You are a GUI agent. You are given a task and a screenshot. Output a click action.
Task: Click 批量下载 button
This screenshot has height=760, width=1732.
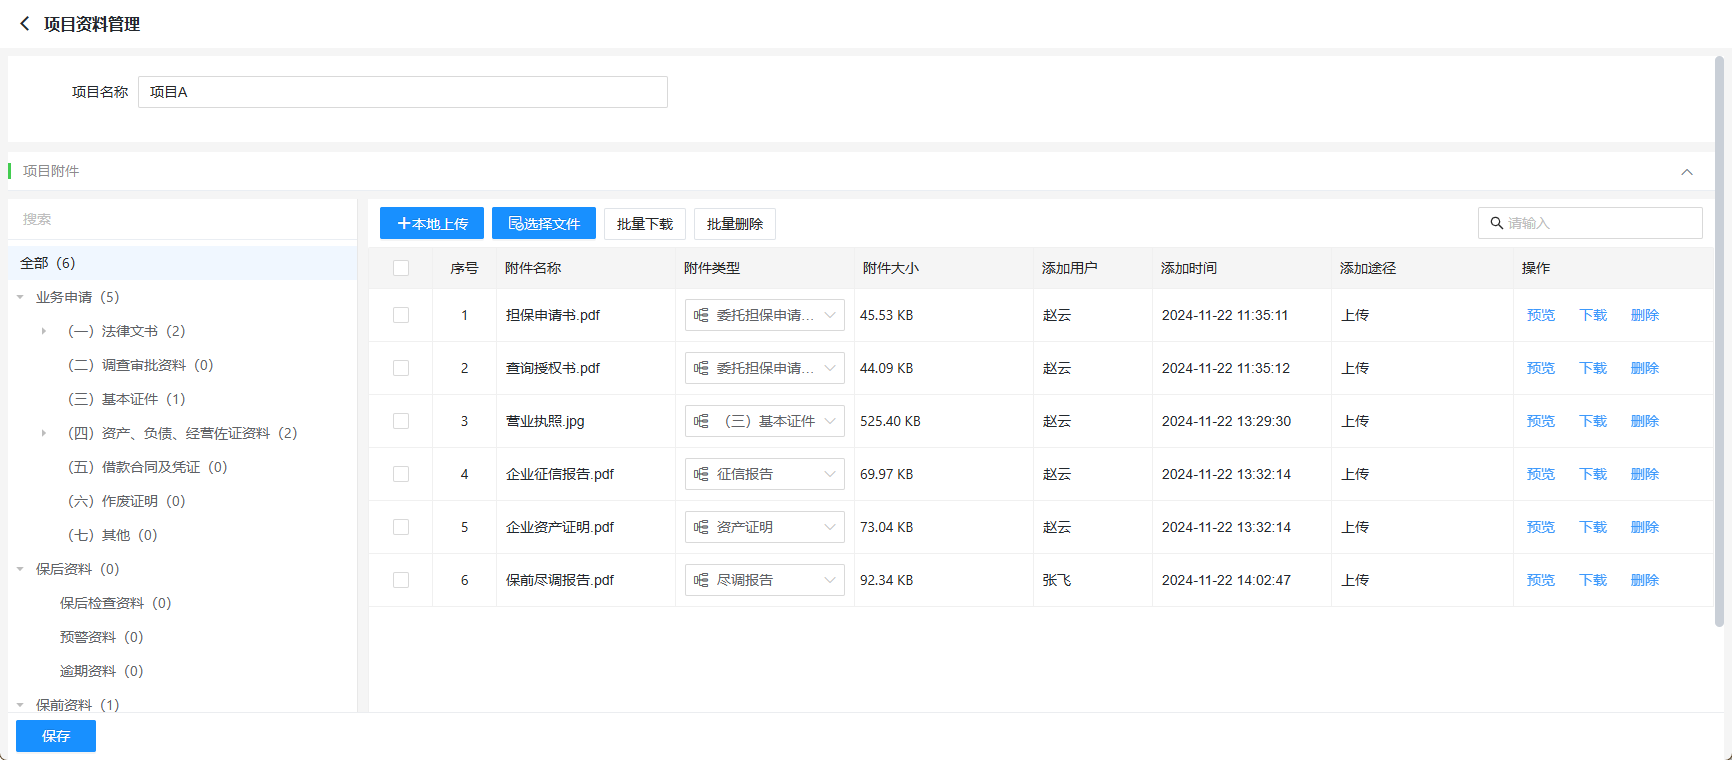(x=644, y=224)
